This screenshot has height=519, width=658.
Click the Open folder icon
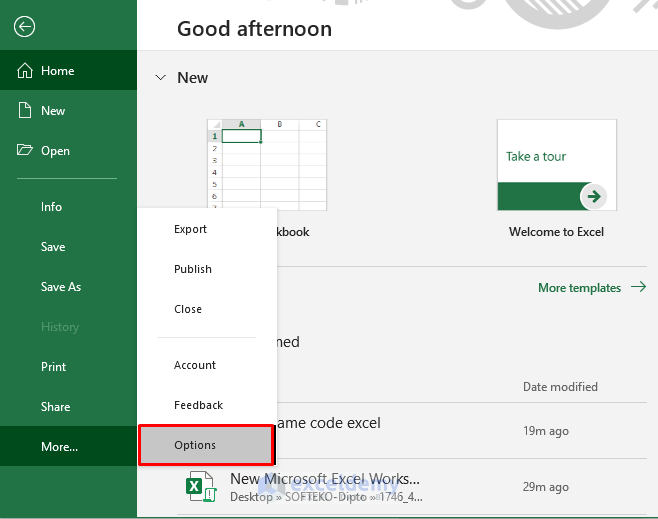click(25, 150)
